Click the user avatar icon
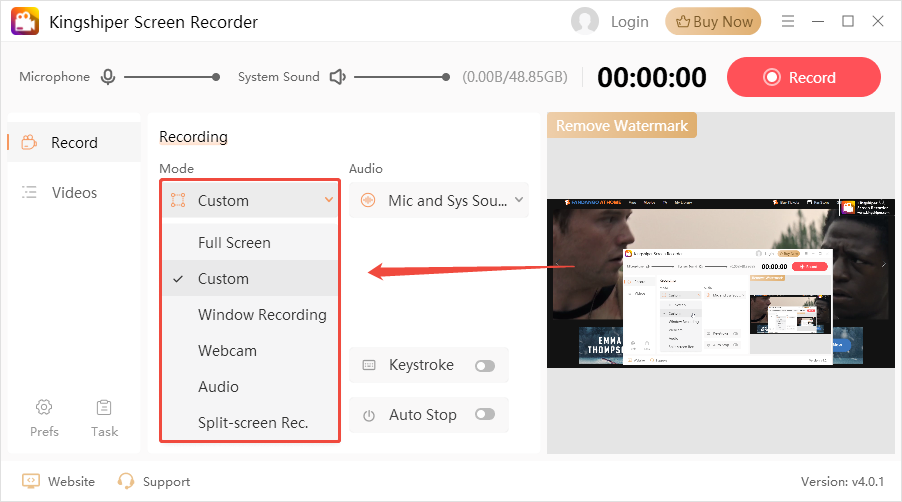 584,21
